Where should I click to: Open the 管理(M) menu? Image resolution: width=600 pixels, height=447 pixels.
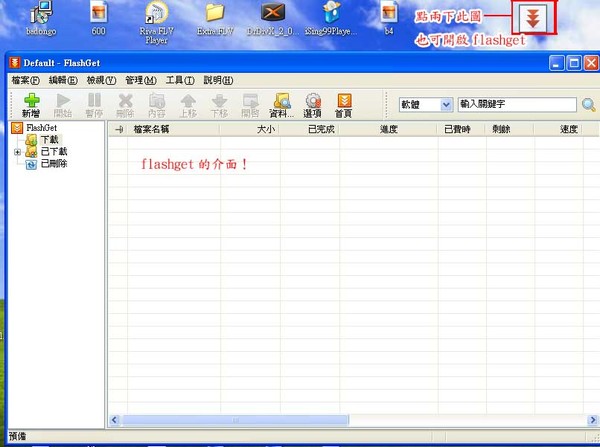click(x=141, y=80)
